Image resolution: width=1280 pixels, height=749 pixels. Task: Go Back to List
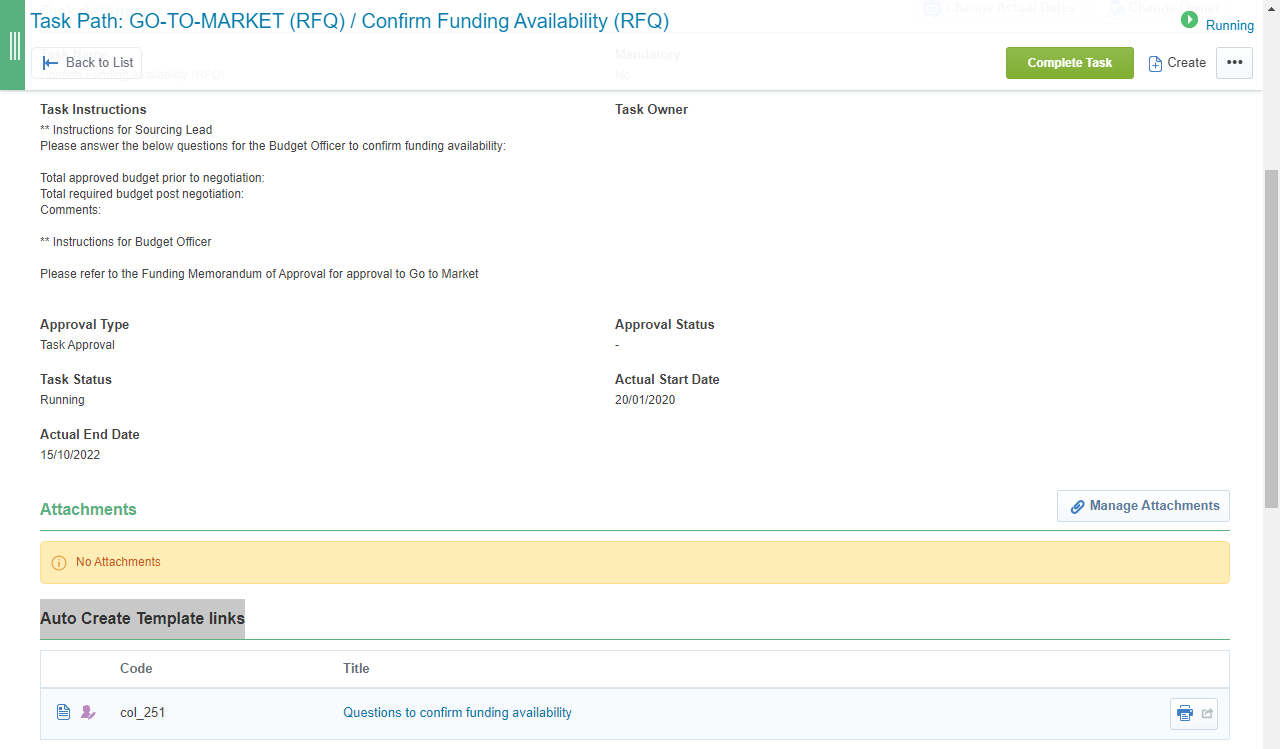coord(99,63)
